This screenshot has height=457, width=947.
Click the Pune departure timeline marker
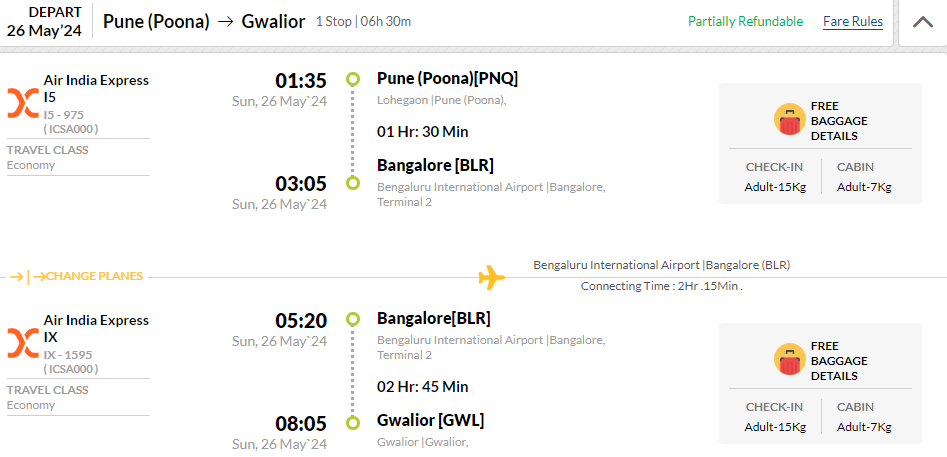(x=353, y=79)
